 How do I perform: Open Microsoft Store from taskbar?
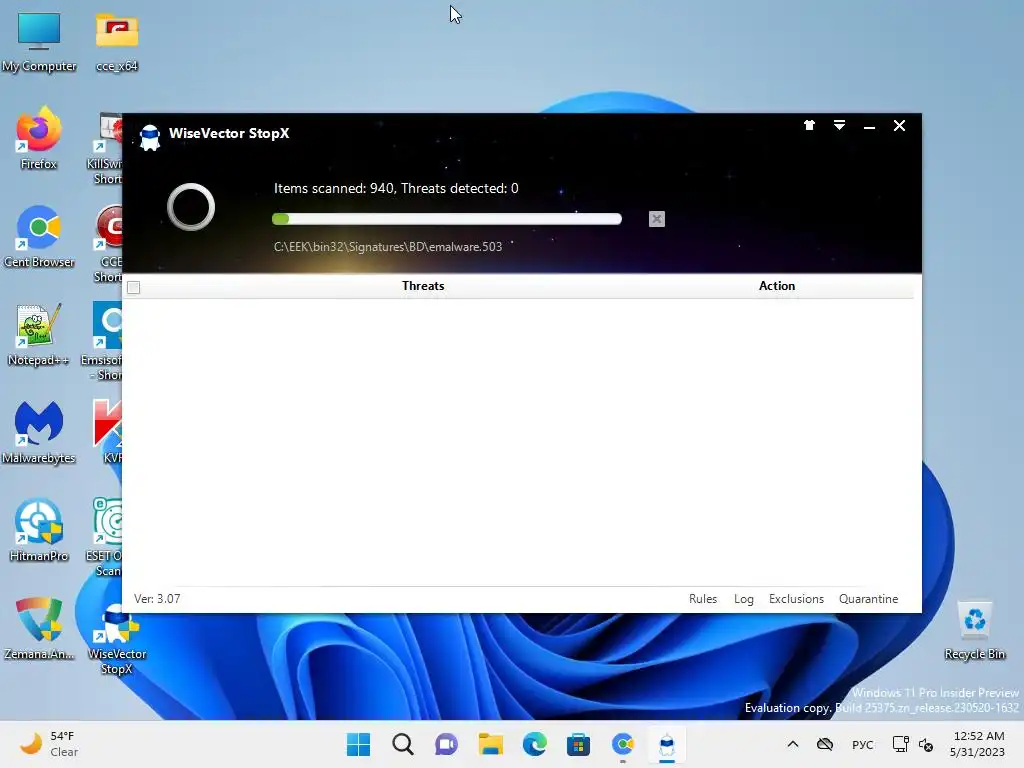(x=579, y=744)
